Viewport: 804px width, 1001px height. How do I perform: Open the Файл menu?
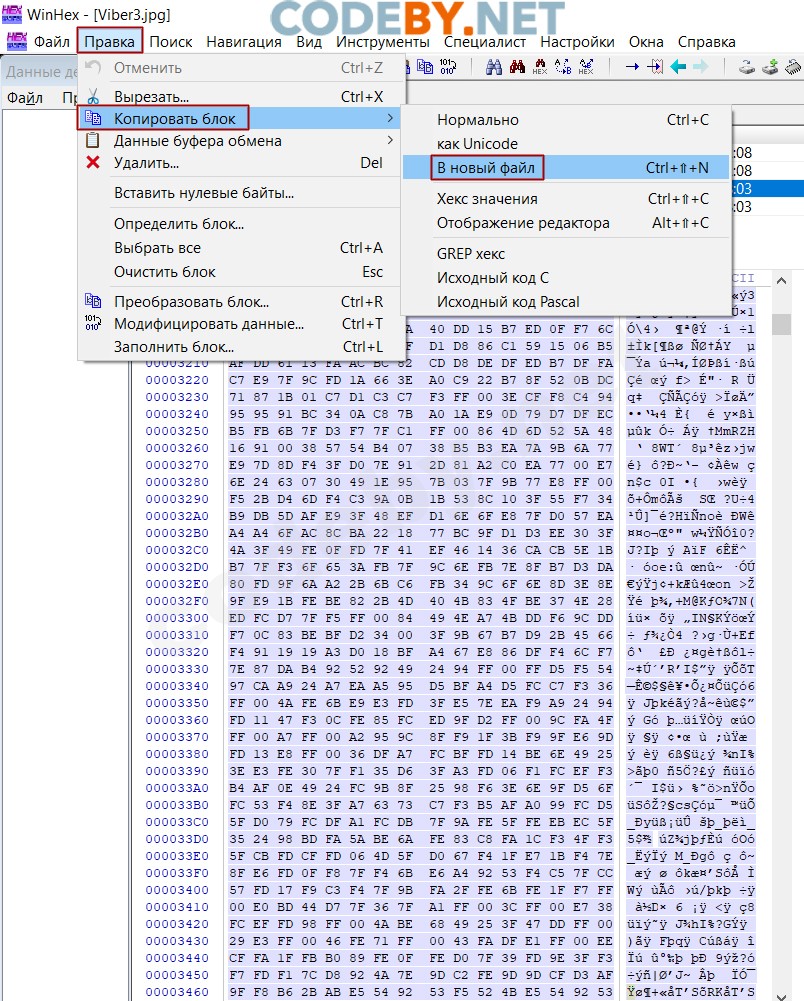[x=52, y=42]
